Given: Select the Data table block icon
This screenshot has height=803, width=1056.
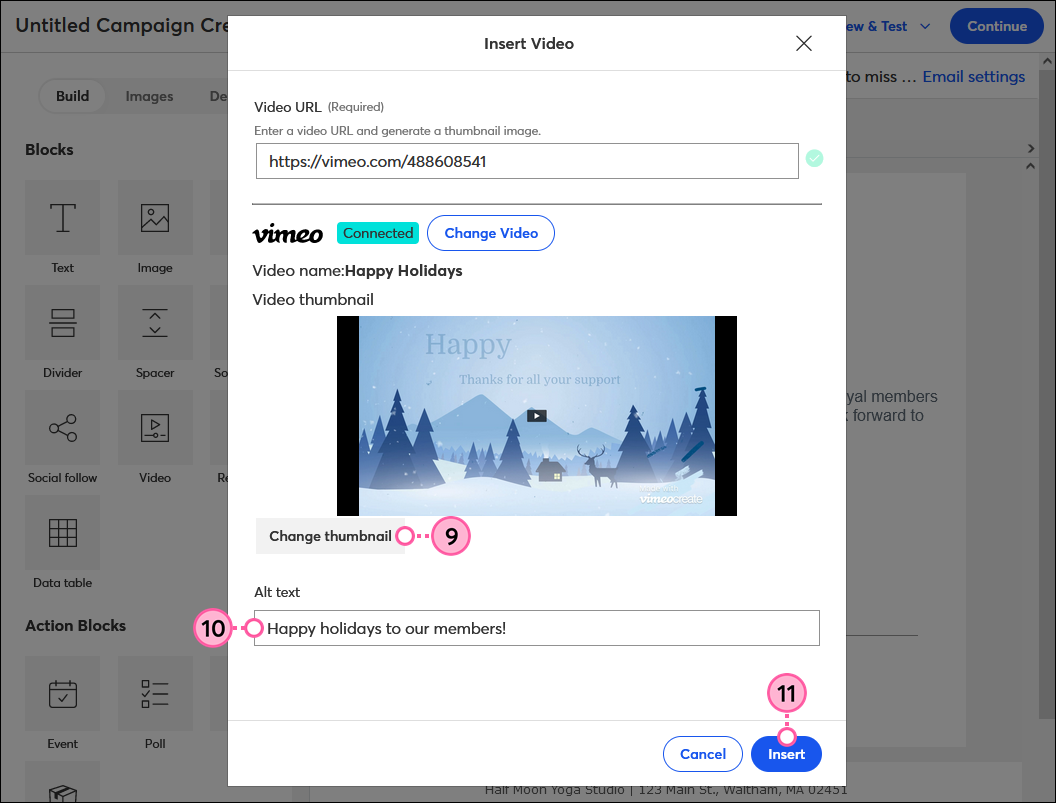Looking at the screenshot, I should pyautogui.click(x=63, y=533).
